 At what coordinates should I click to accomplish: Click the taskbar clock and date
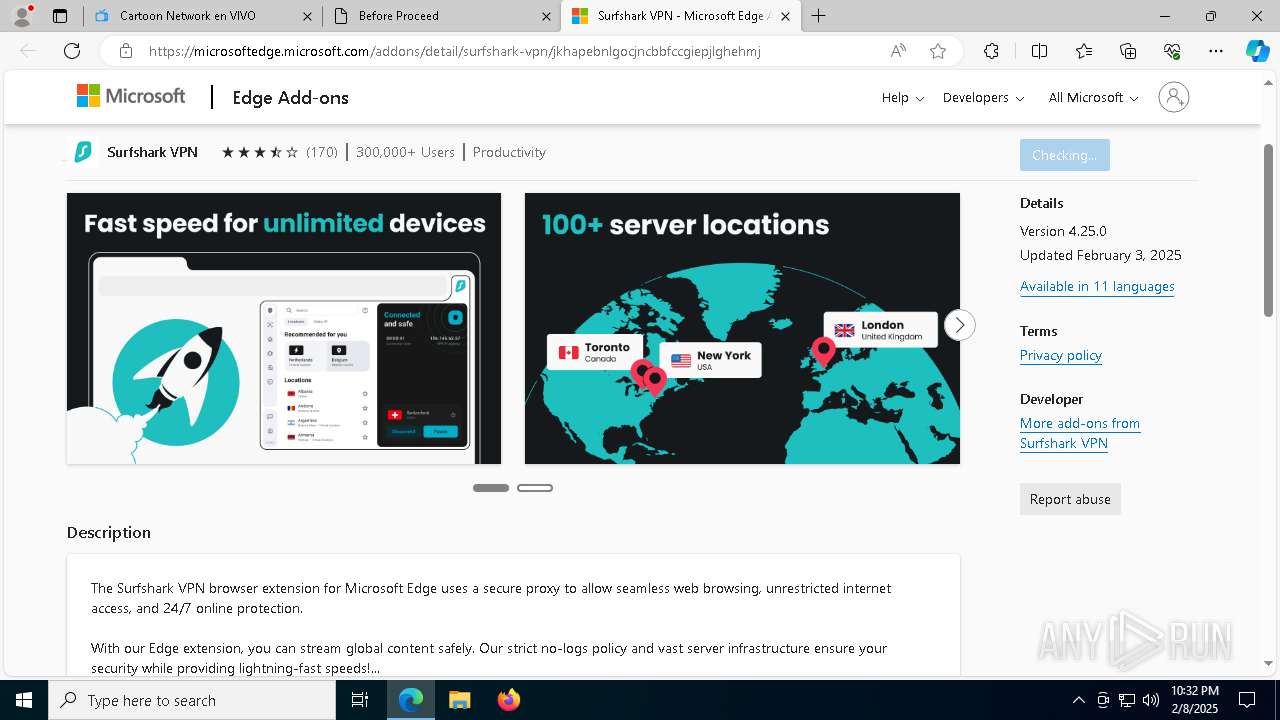(x=1194, y=700)
